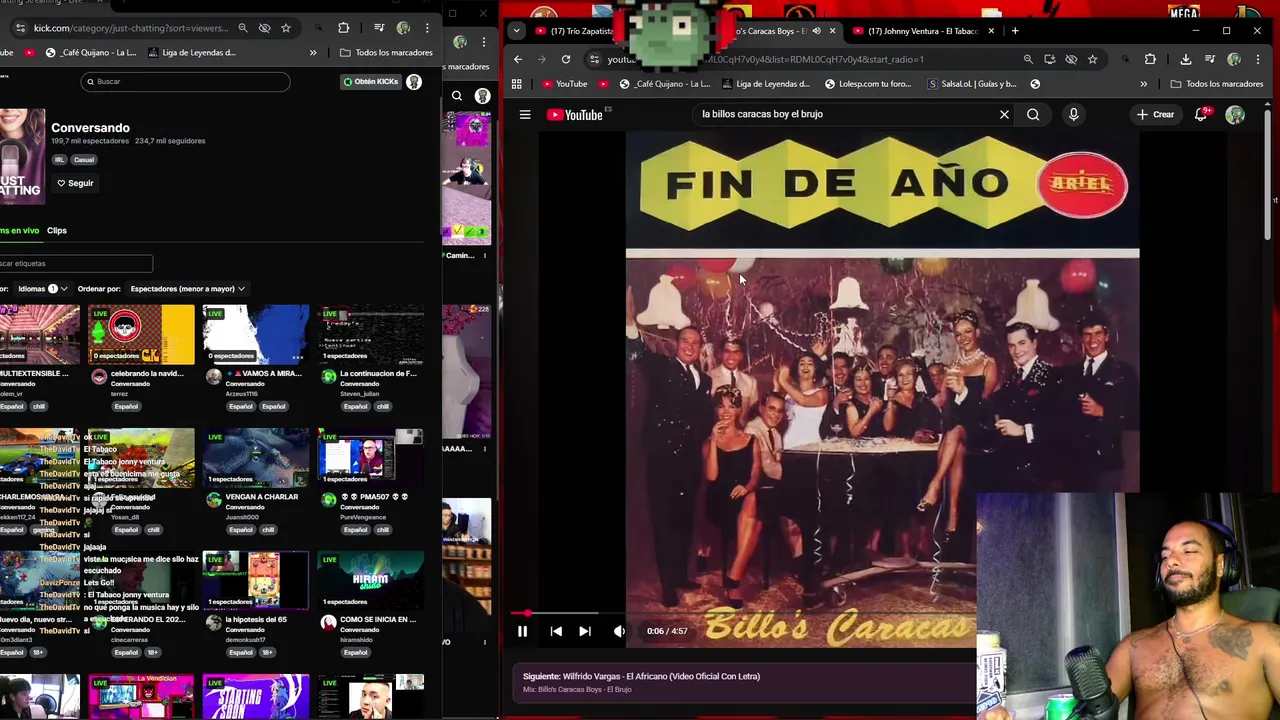Screen dimensions: 1280x720
Task: Switch to the Clips tab on Kick
Action: click(x=57, y=230)
